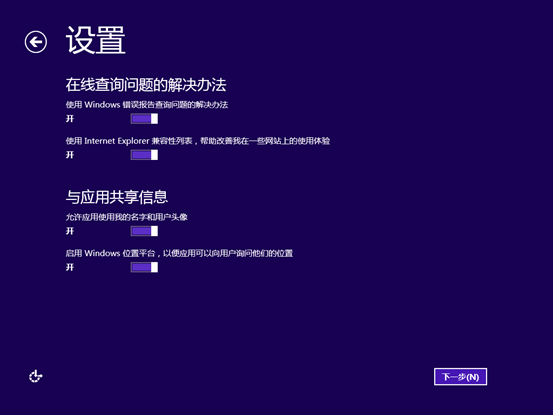Viewport: 553px width, 415px height.
Task: Click the 开 status beside location platform toggle
Action: tap(70, 267)
